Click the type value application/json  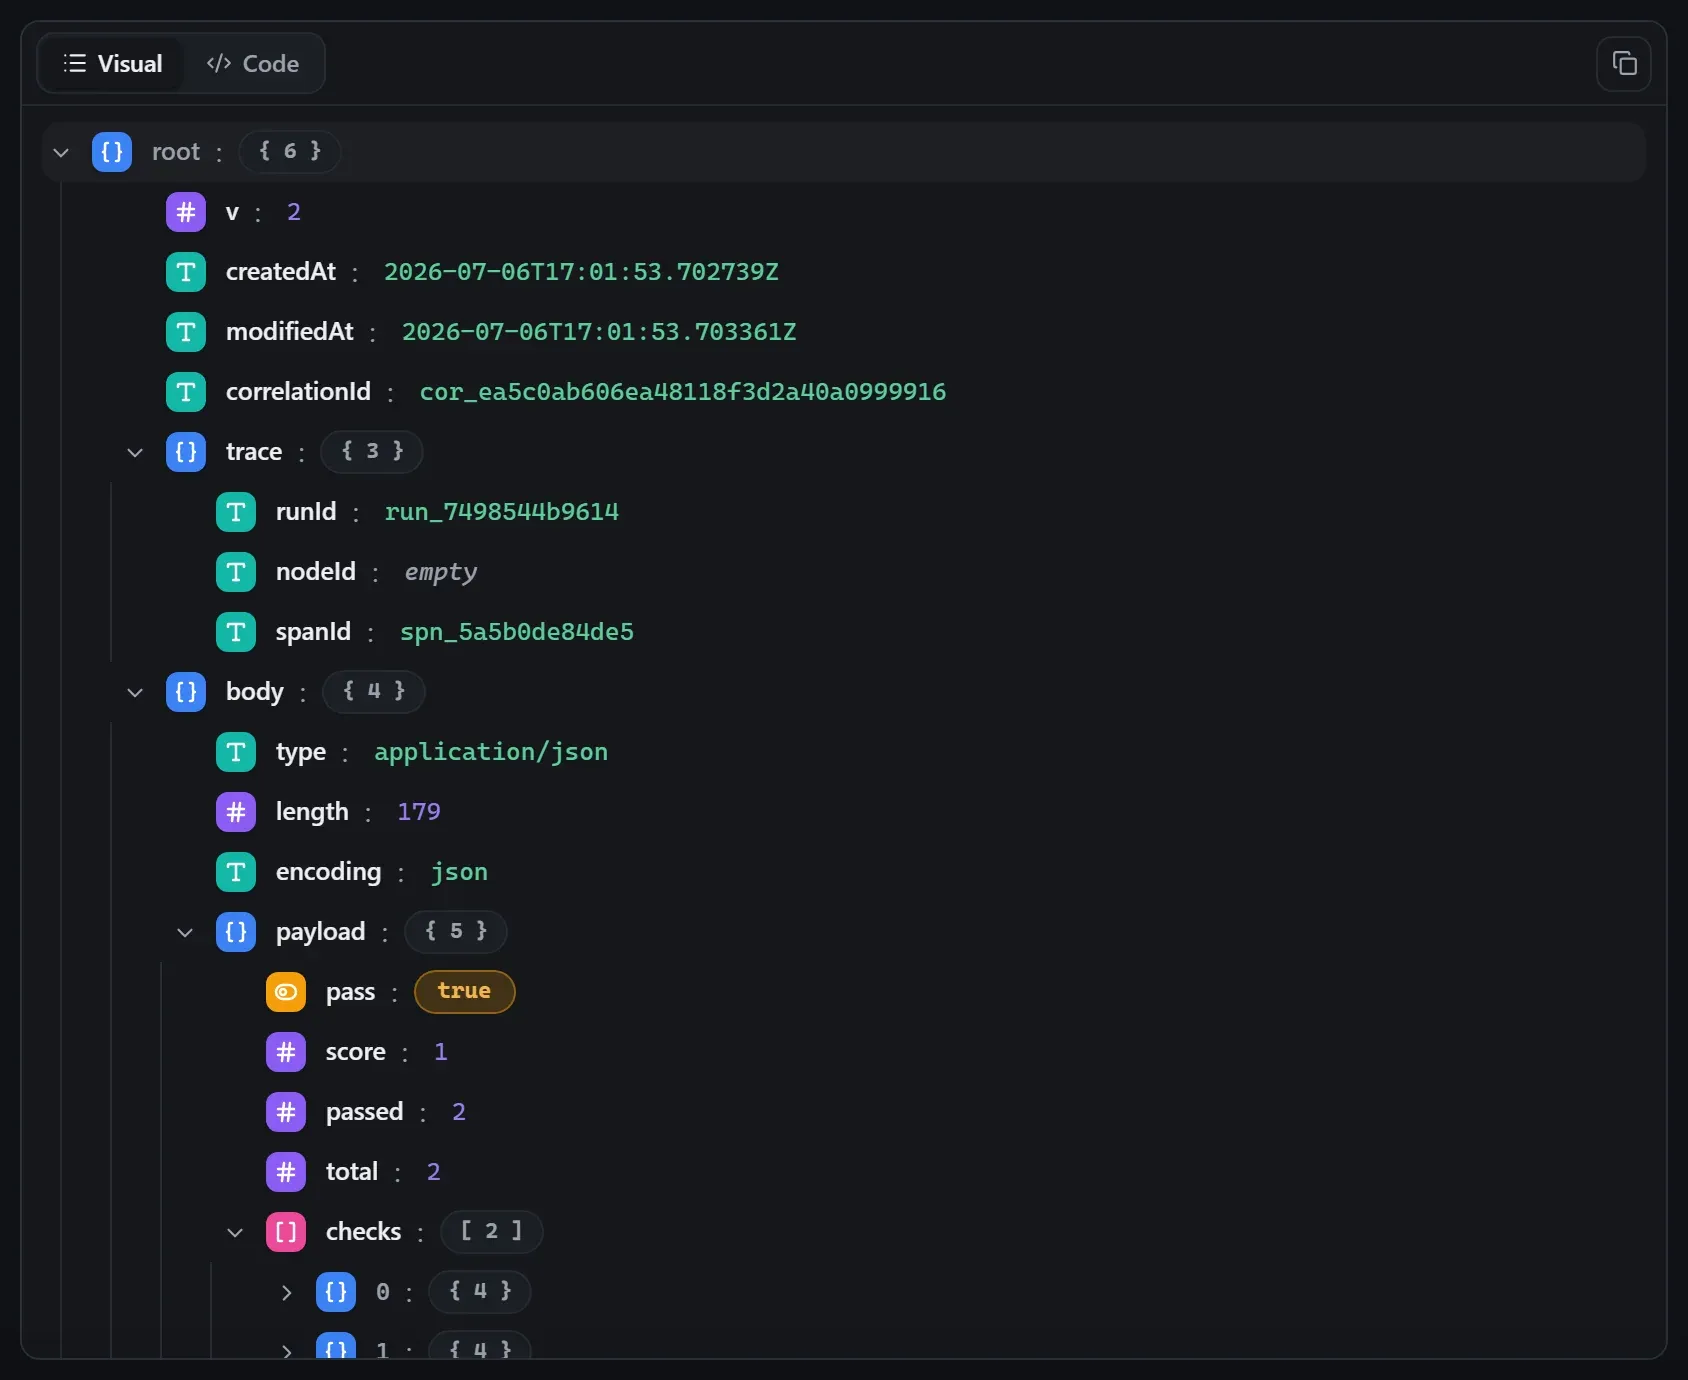pos(491,752)
